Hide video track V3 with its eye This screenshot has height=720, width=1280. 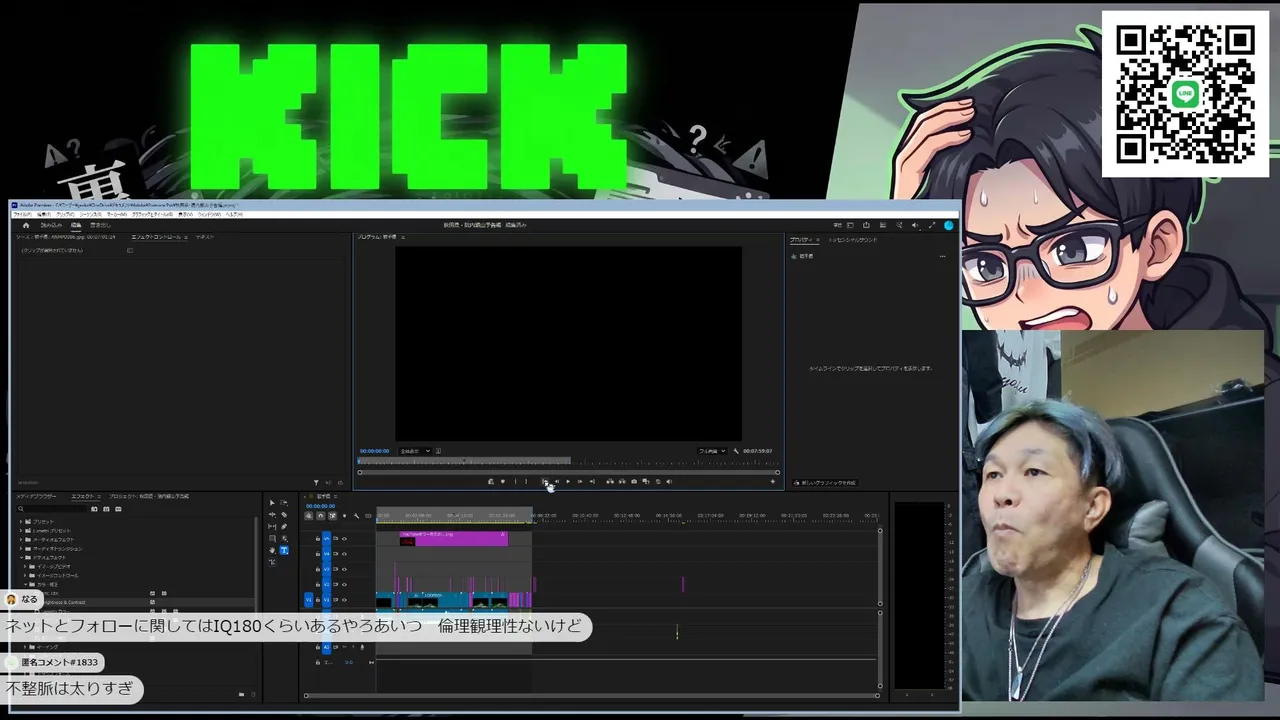(345, 569)
